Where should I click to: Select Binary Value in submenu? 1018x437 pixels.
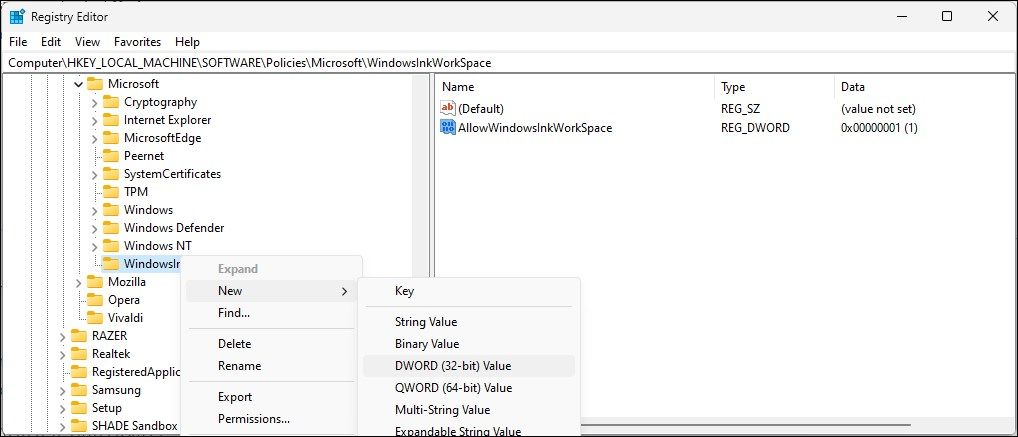(x=469, y=344)
